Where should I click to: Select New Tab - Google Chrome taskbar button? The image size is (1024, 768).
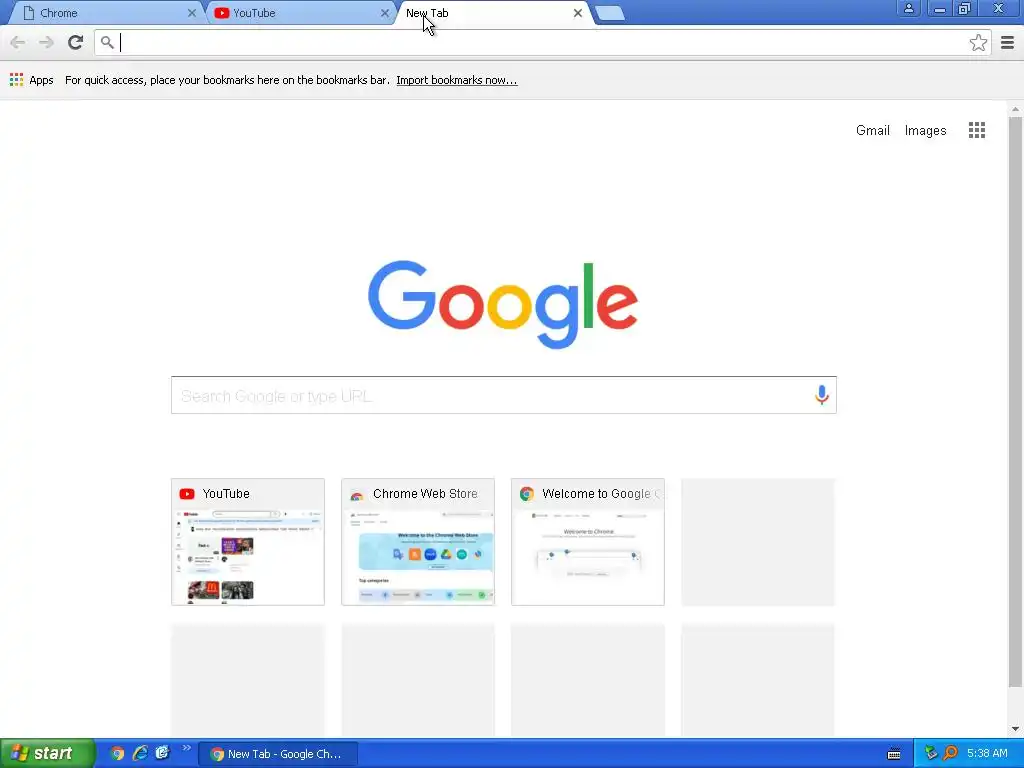278,754
